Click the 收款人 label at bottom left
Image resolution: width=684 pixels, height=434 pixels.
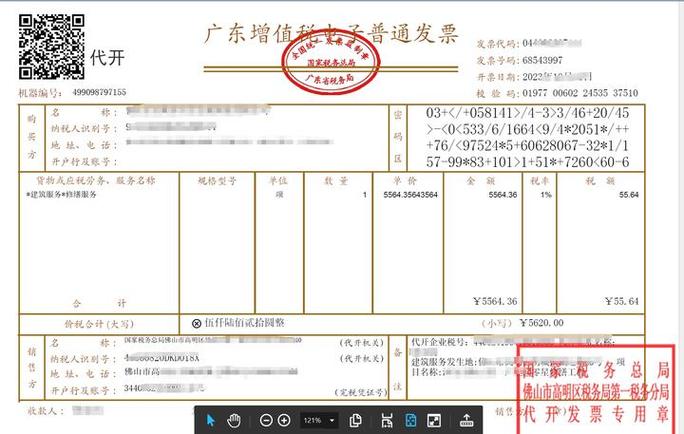(x=46, y=411)
